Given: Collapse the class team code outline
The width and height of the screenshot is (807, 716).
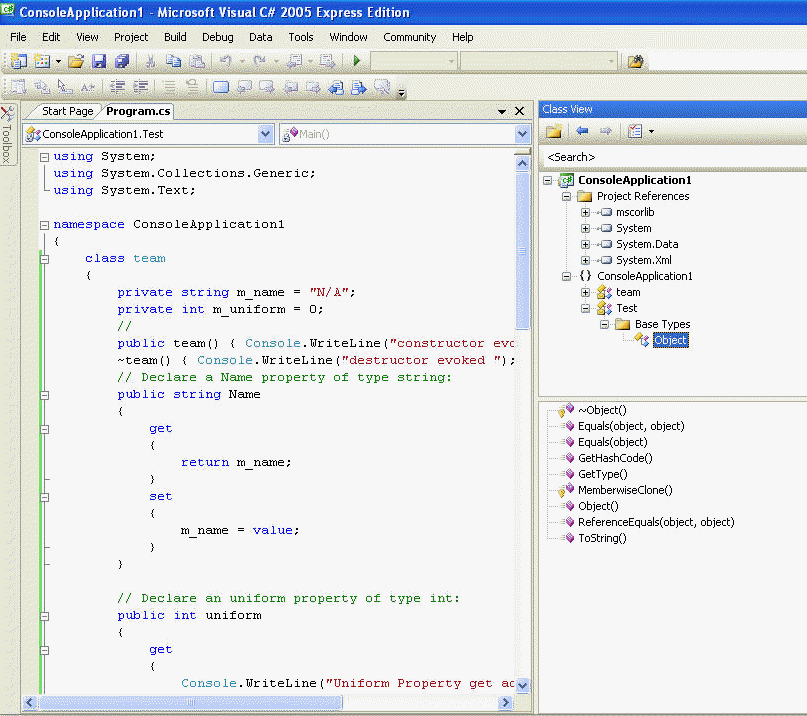Looking at the screenshot, I should pos(44,258).
